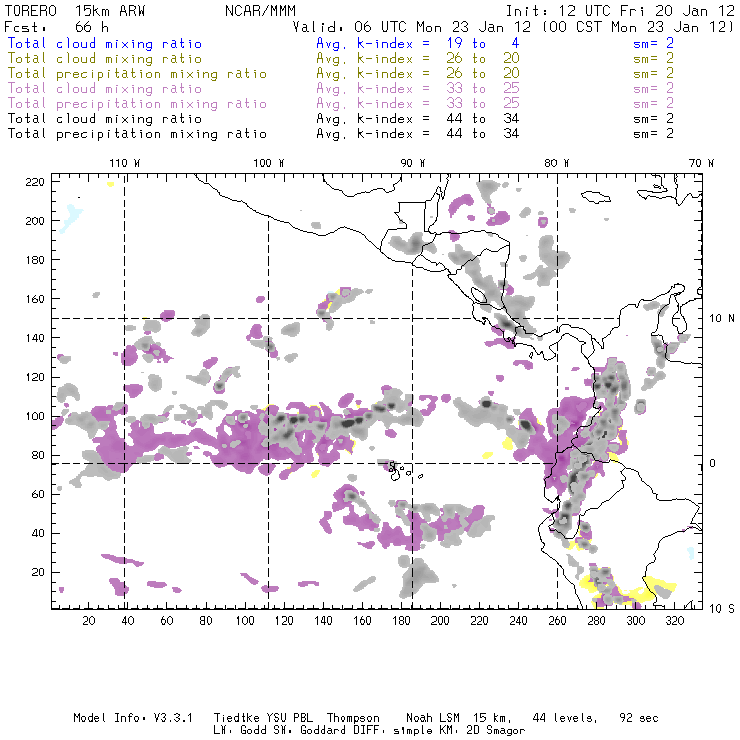This screenshot has width=740, height=740.
Task: Click the olive 'Total precipitation mixing ratio' legend label
Action: (137, 74)
